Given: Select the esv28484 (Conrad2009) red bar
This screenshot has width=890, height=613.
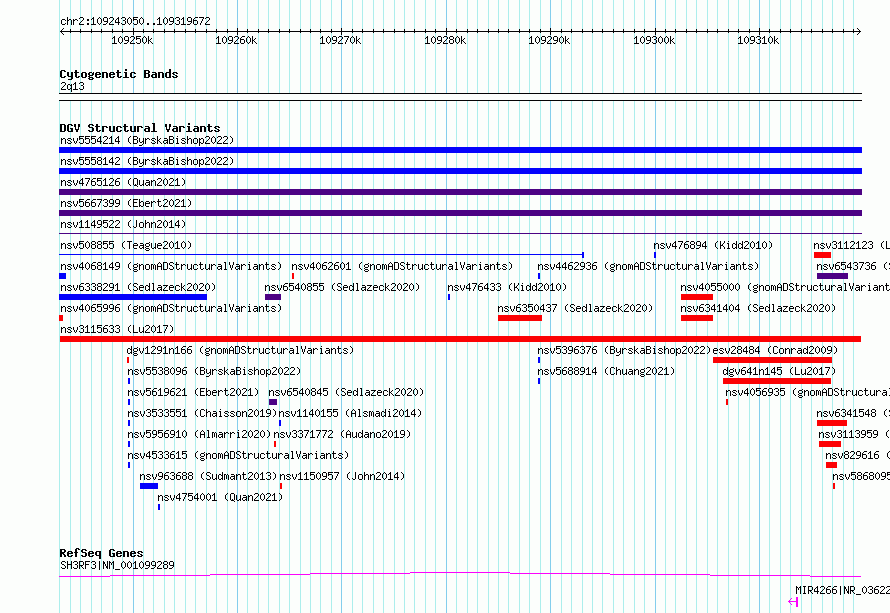Looking at the screenshot, I should tap(773, 360).
